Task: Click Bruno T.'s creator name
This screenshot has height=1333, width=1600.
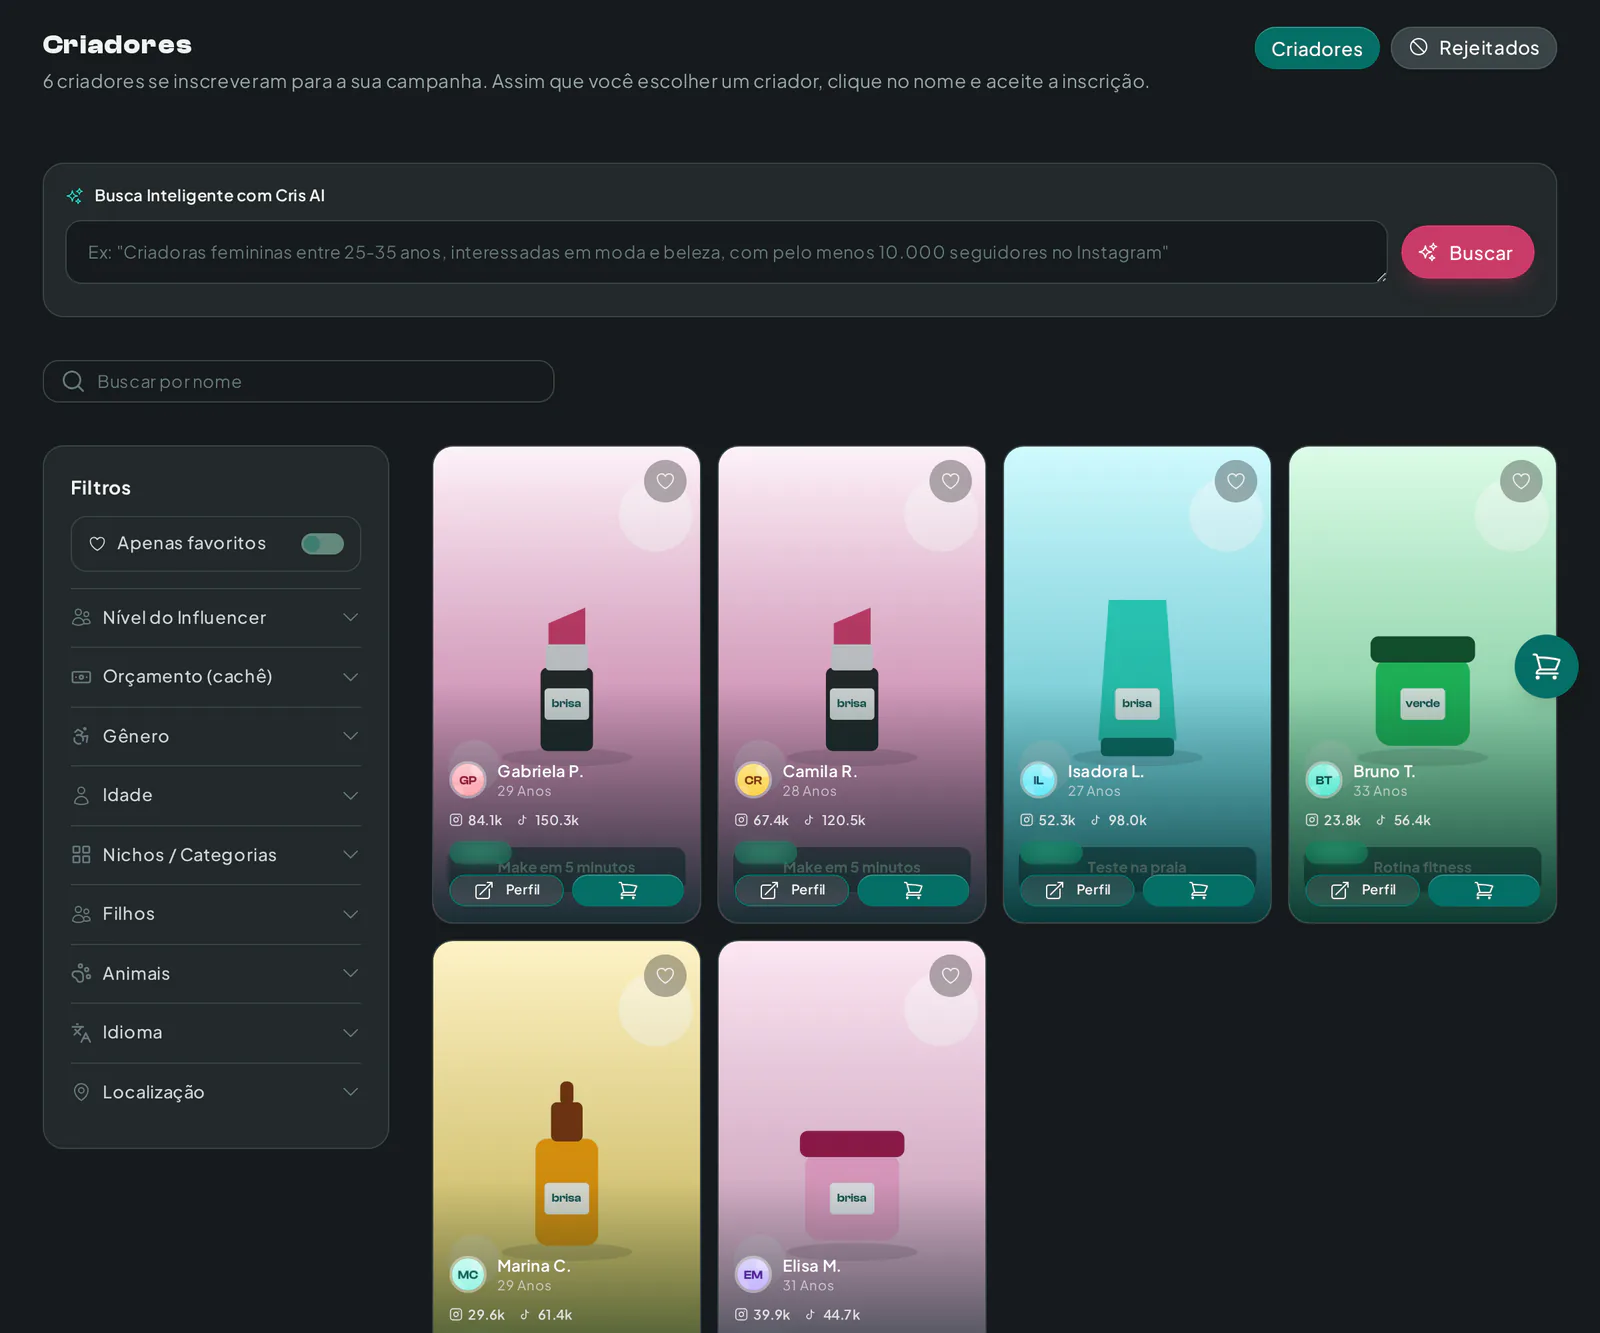Action: pos(1384,772)
